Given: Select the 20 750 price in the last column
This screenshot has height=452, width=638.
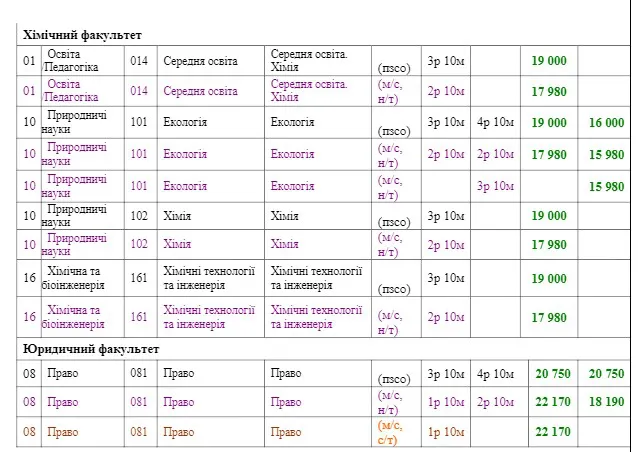Looking at the screenshot, I should click(606, 373).
